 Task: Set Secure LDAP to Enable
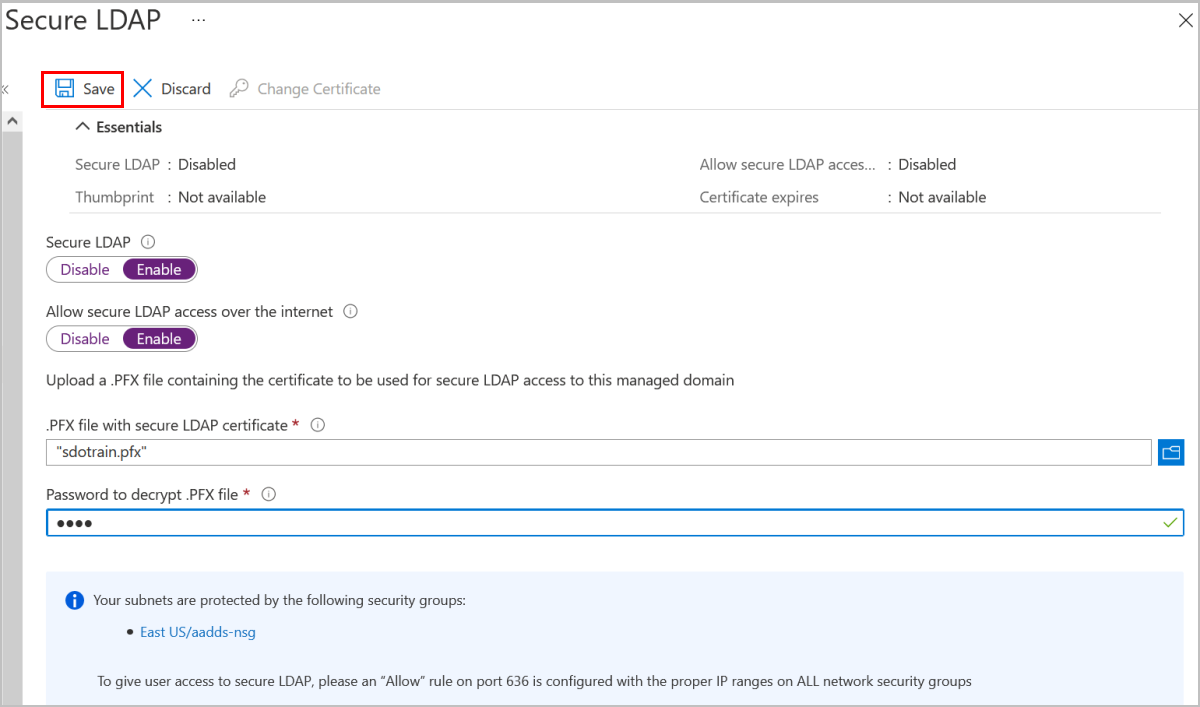(159, 269)
